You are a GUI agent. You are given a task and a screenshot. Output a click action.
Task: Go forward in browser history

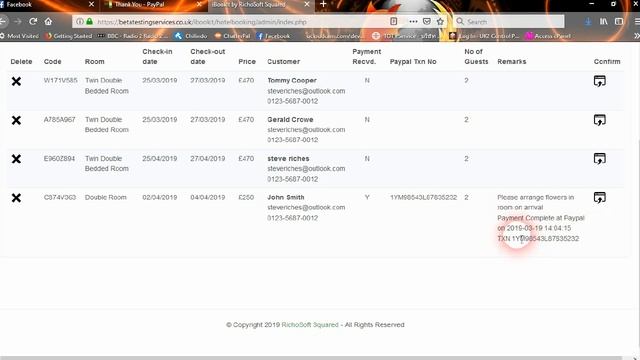[18, 22]
